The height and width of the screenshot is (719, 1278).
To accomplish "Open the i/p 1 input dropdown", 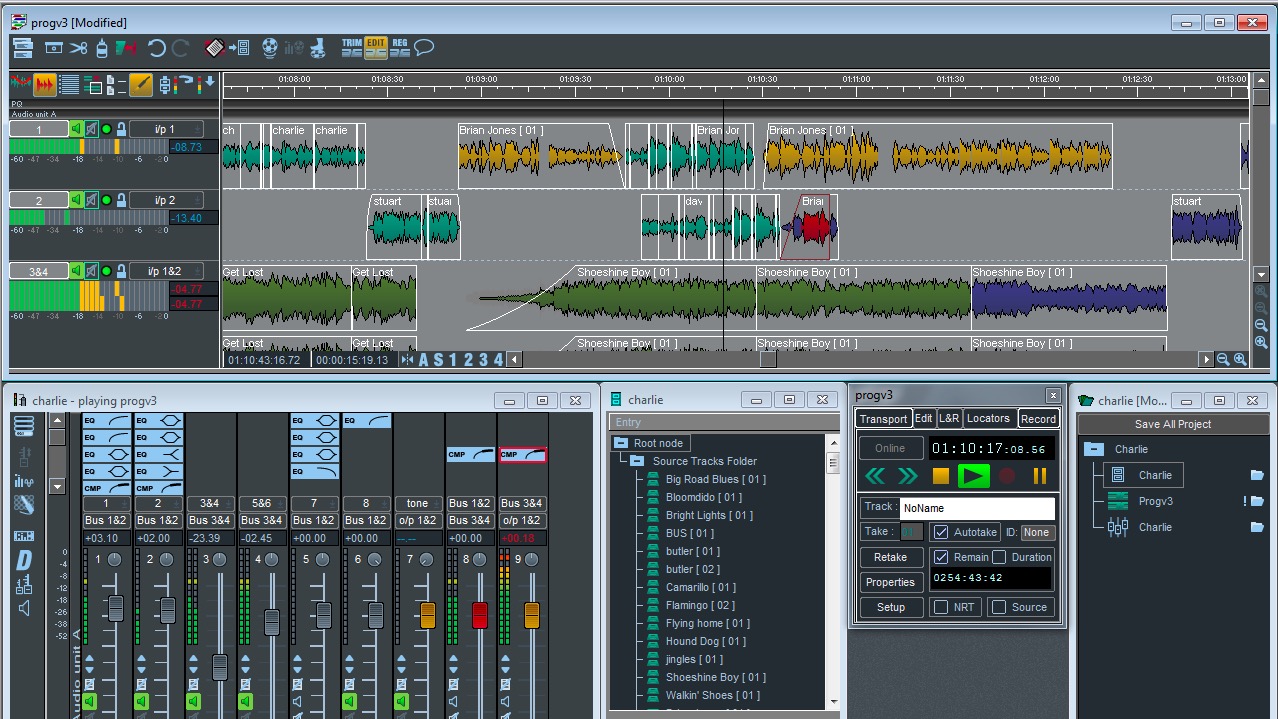I will click(166, 129).
